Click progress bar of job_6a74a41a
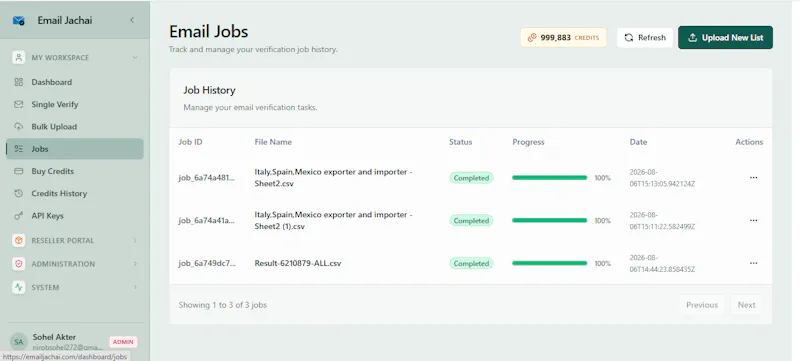 pos(549,220)
